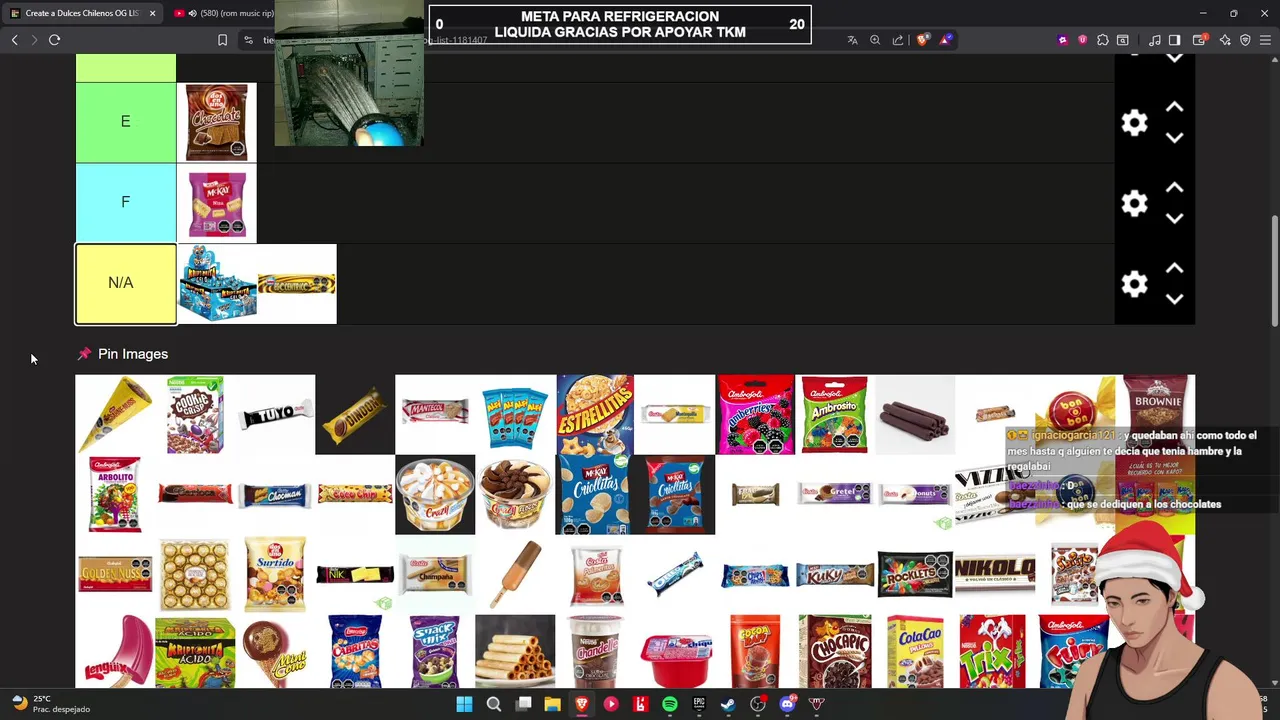The height and width of the screenshot is (720, 1280).
Task: Close the Dulces Chilenos browser tab
Action: coord(152,13)
